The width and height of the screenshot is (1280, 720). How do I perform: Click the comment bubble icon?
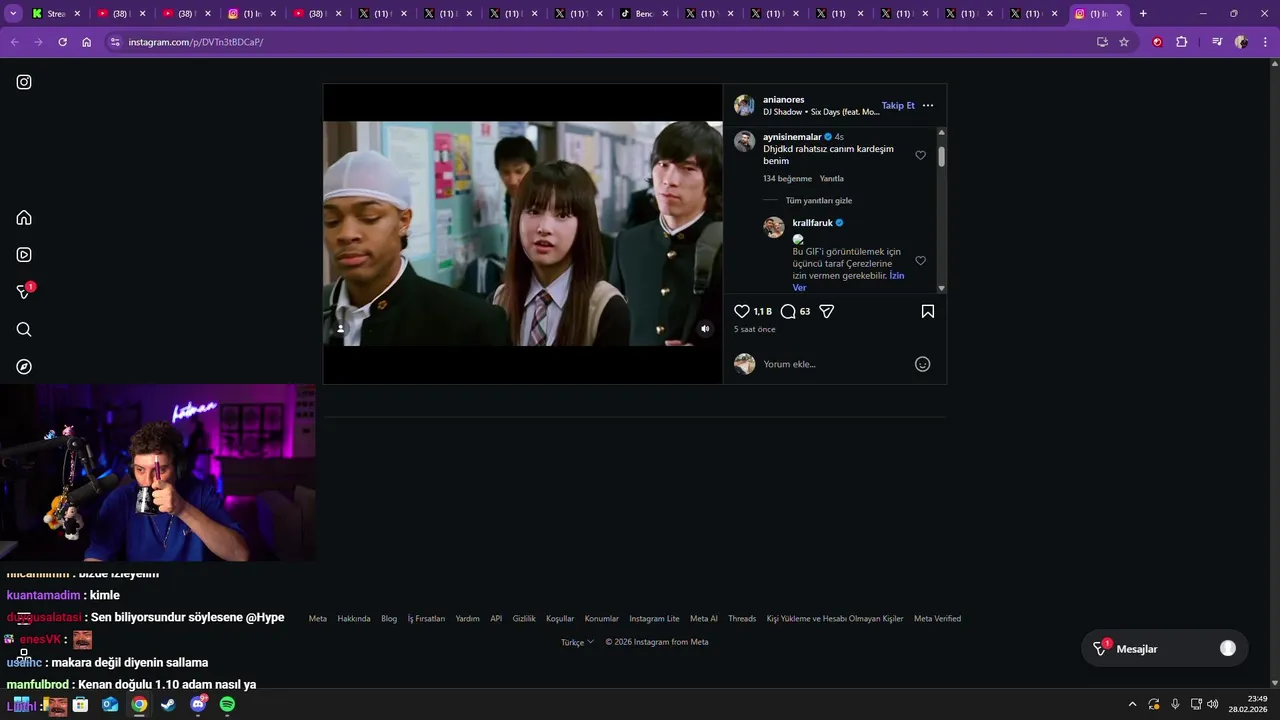tap(788, 311)
